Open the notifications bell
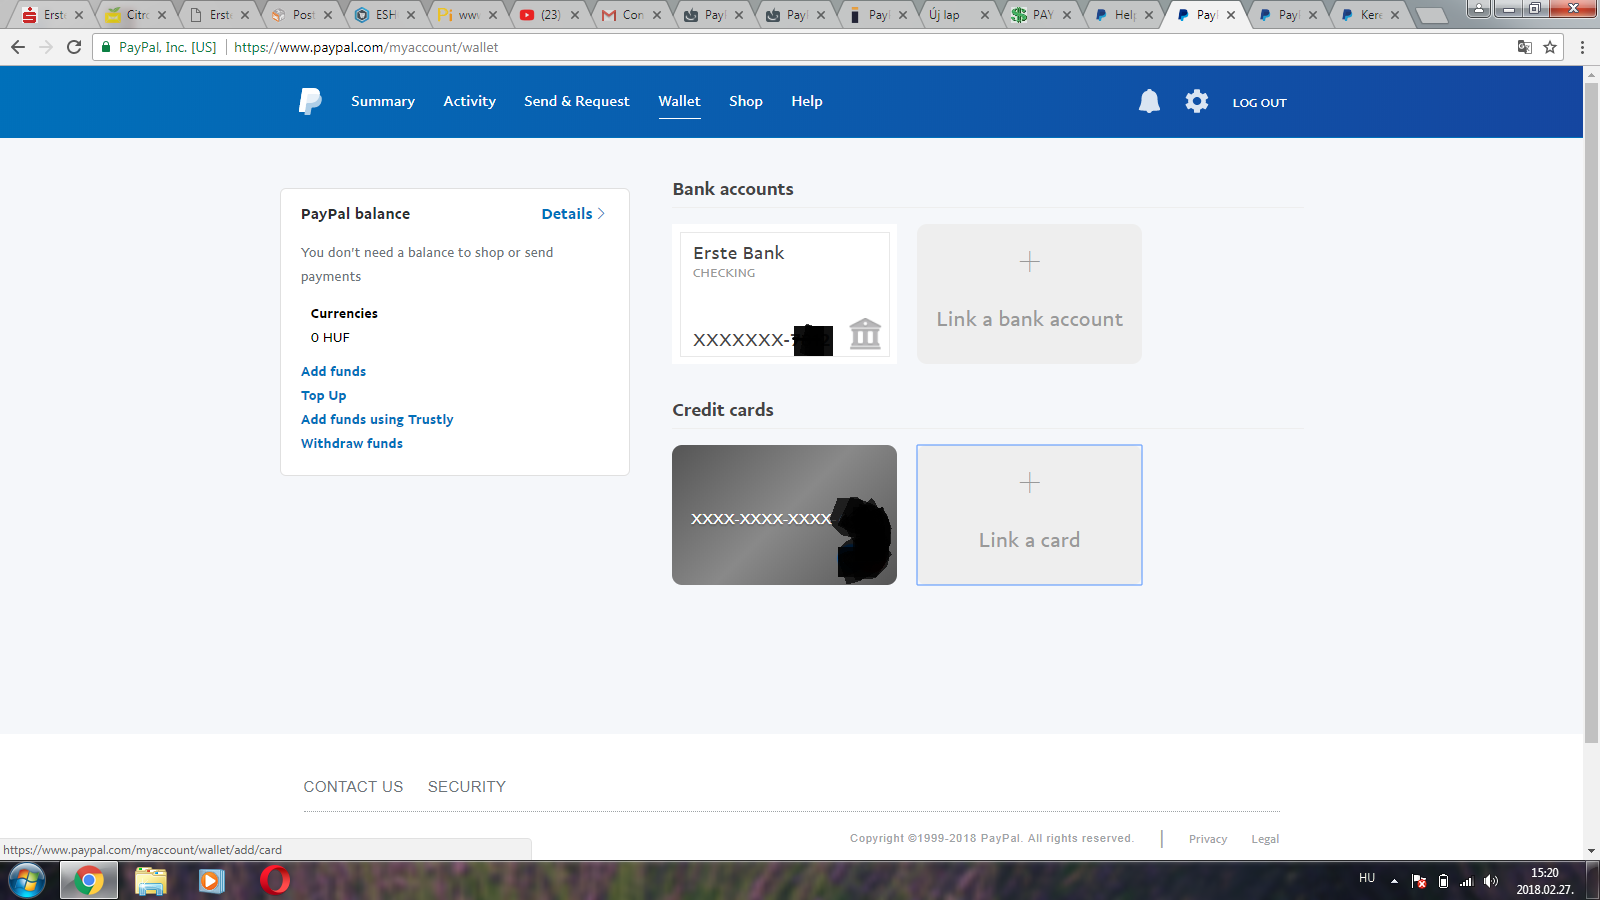Screen dimensions: 1600x900 click(x=1149, y=101)
